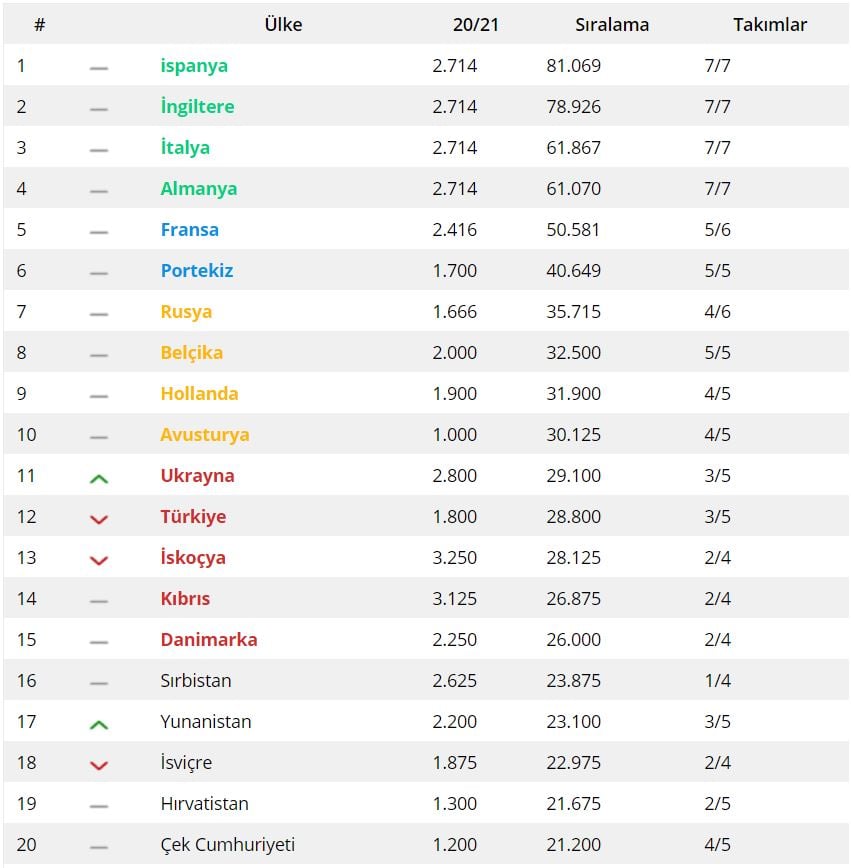Select the Sırbistan row name
The width and height of the screenshot is (851, 868).
(195, 680)
